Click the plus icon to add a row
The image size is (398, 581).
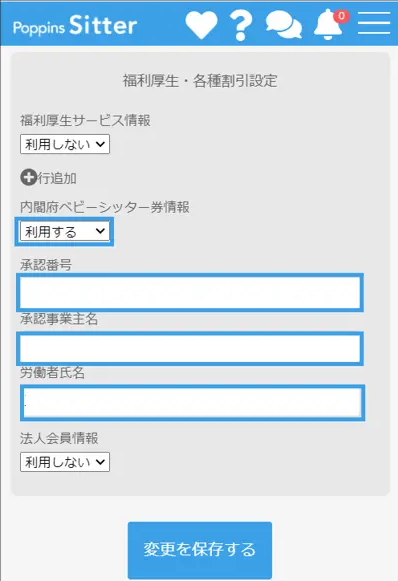28,177
